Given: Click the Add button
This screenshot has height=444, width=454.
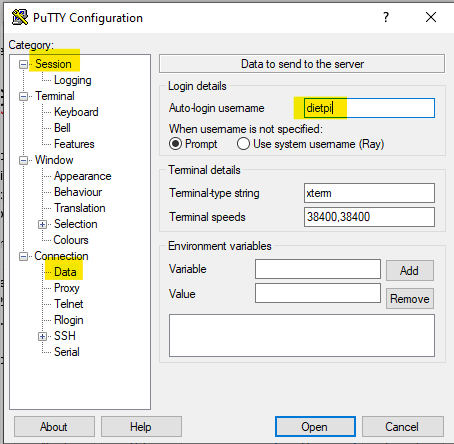Looking at the screenshot, I should click(x=410, y=271).
